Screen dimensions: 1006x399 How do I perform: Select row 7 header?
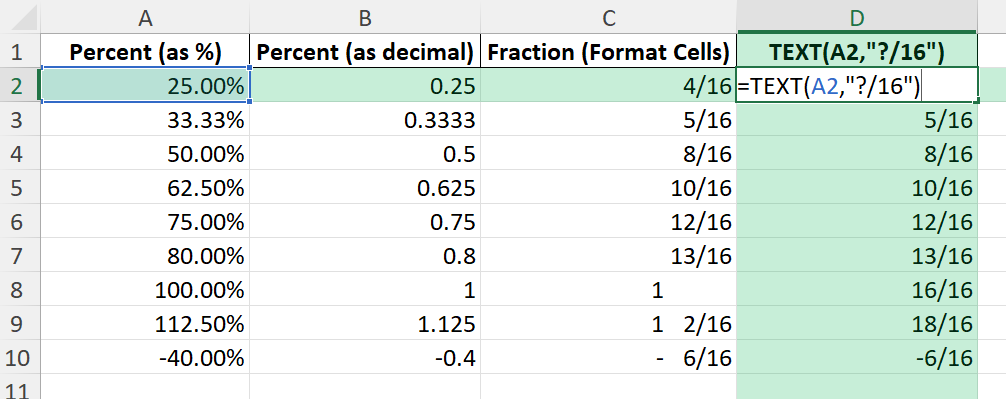tap(20, 255)
